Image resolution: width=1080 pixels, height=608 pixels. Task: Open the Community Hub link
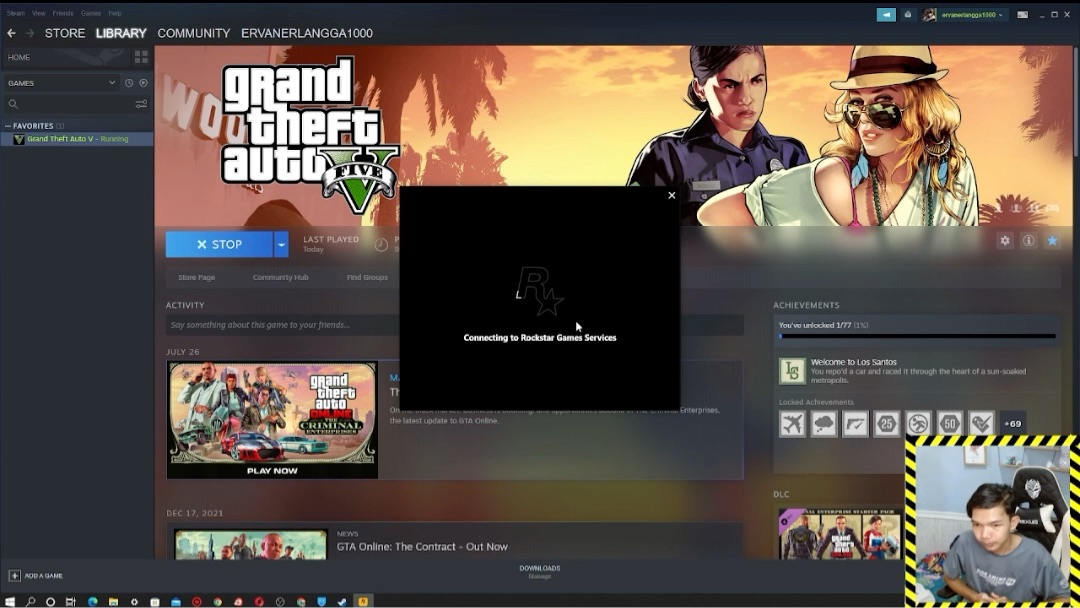(280, 277)
